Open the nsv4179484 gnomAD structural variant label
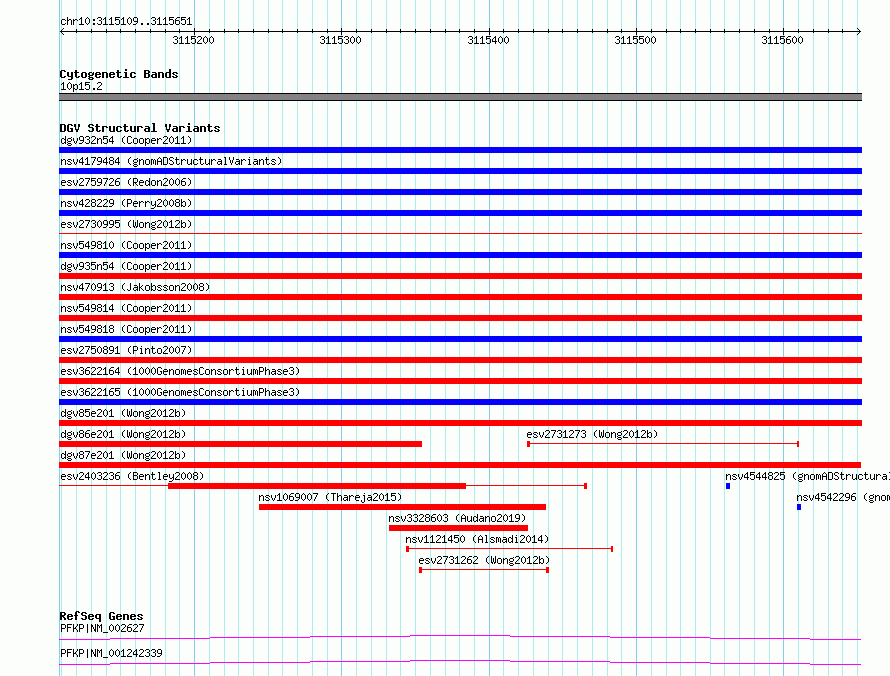This screenshot has height=676, width=890. tap(171, 161)
